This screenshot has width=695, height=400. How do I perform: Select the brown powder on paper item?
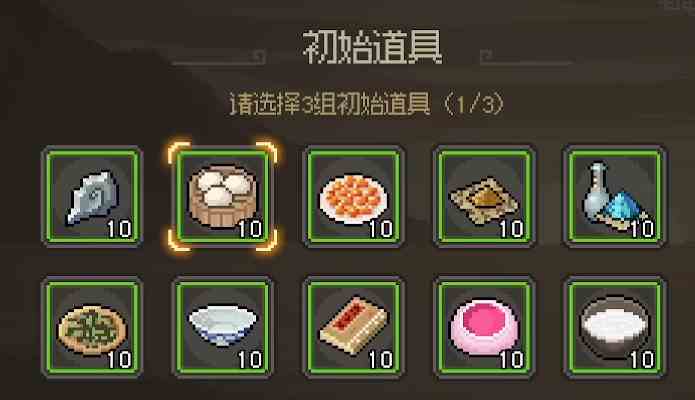(484, 197)
